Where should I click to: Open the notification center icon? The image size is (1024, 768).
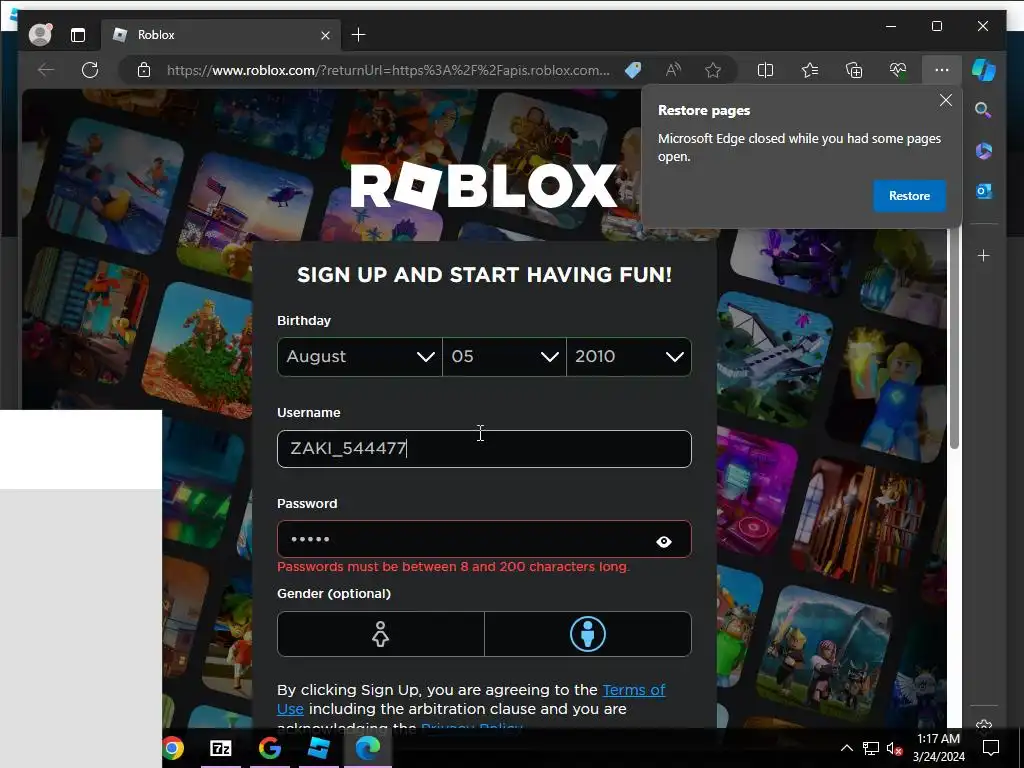[991, 748]
